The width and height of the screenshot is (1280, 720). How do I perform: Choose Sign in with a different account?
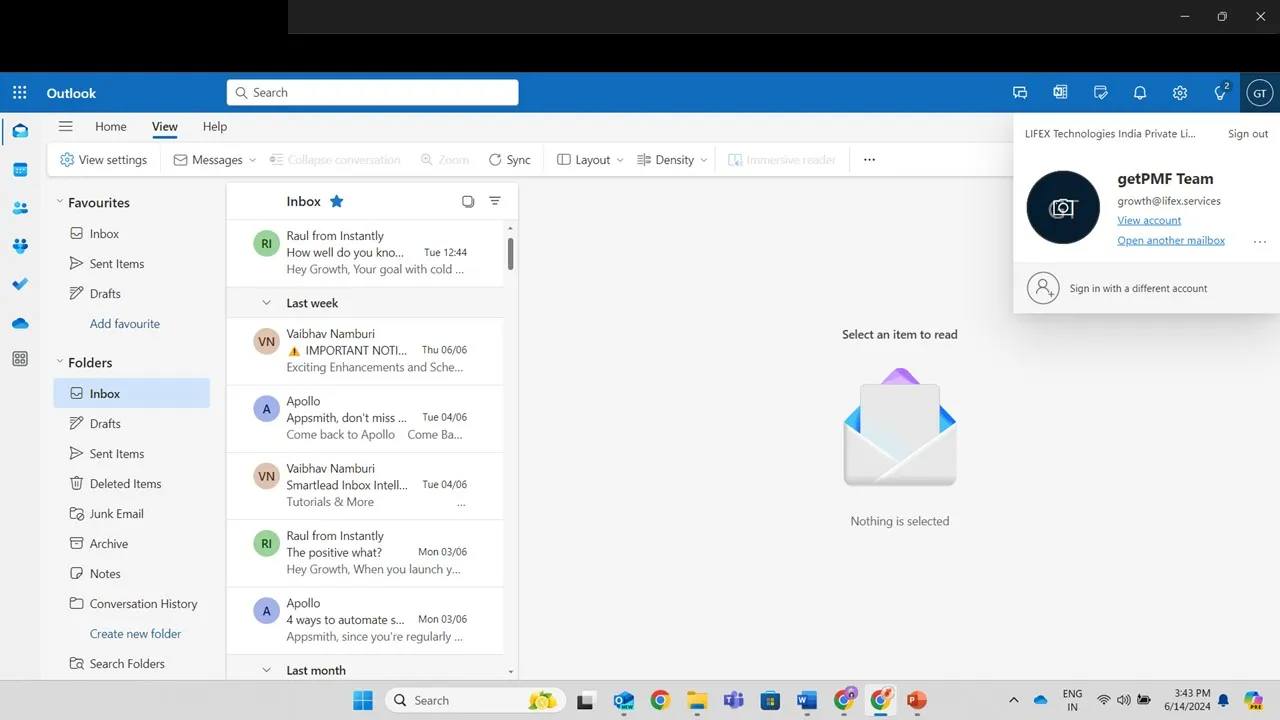[1146, 288]
